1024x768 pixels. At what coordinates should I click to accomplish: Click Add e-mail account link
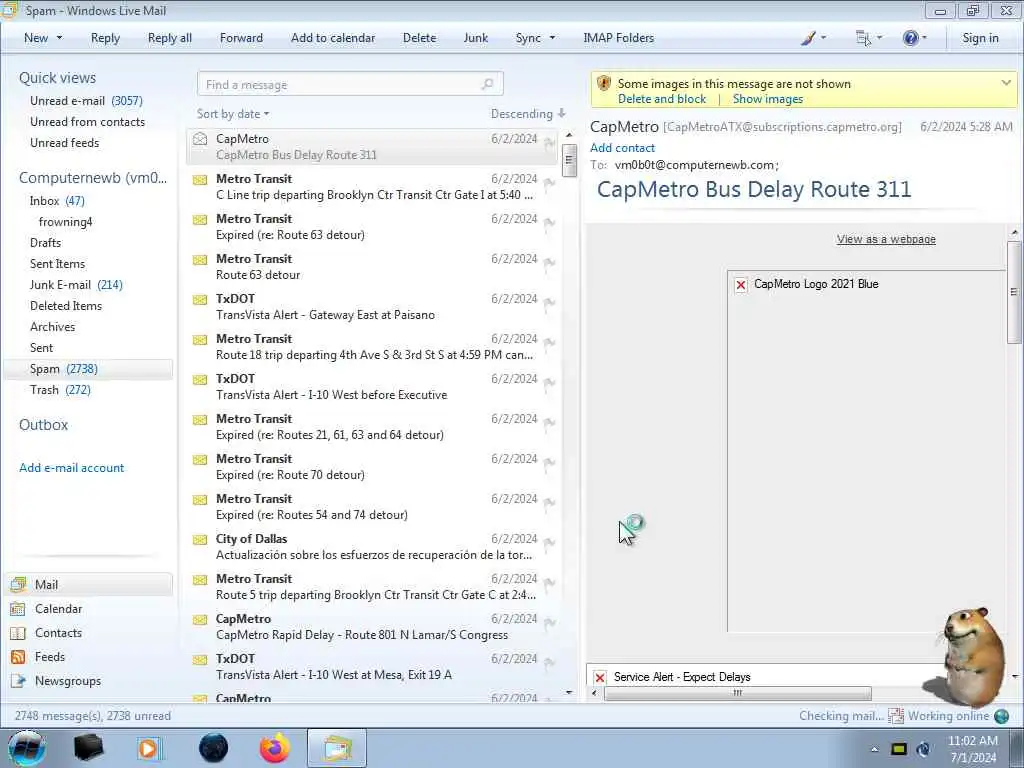point(71,468)
